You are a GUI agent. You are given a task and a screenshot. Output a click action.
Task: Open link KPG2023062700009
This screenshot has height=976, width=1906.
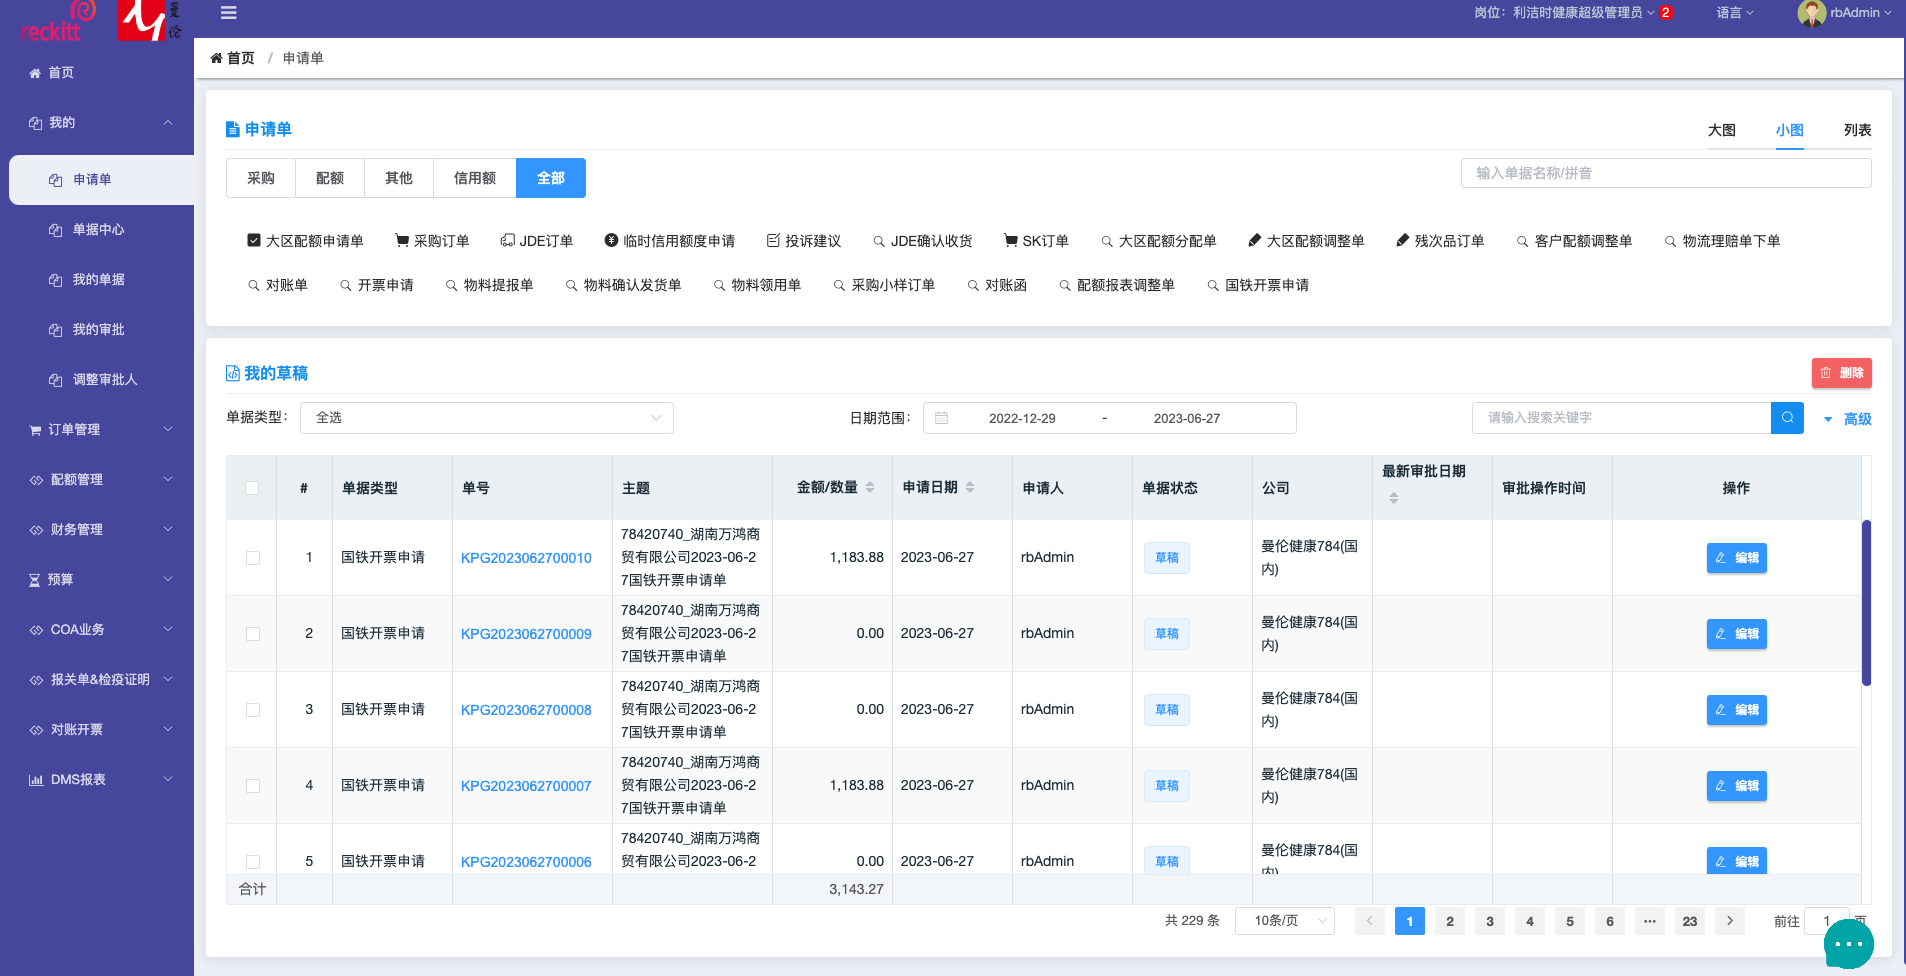tap(526, 634)
